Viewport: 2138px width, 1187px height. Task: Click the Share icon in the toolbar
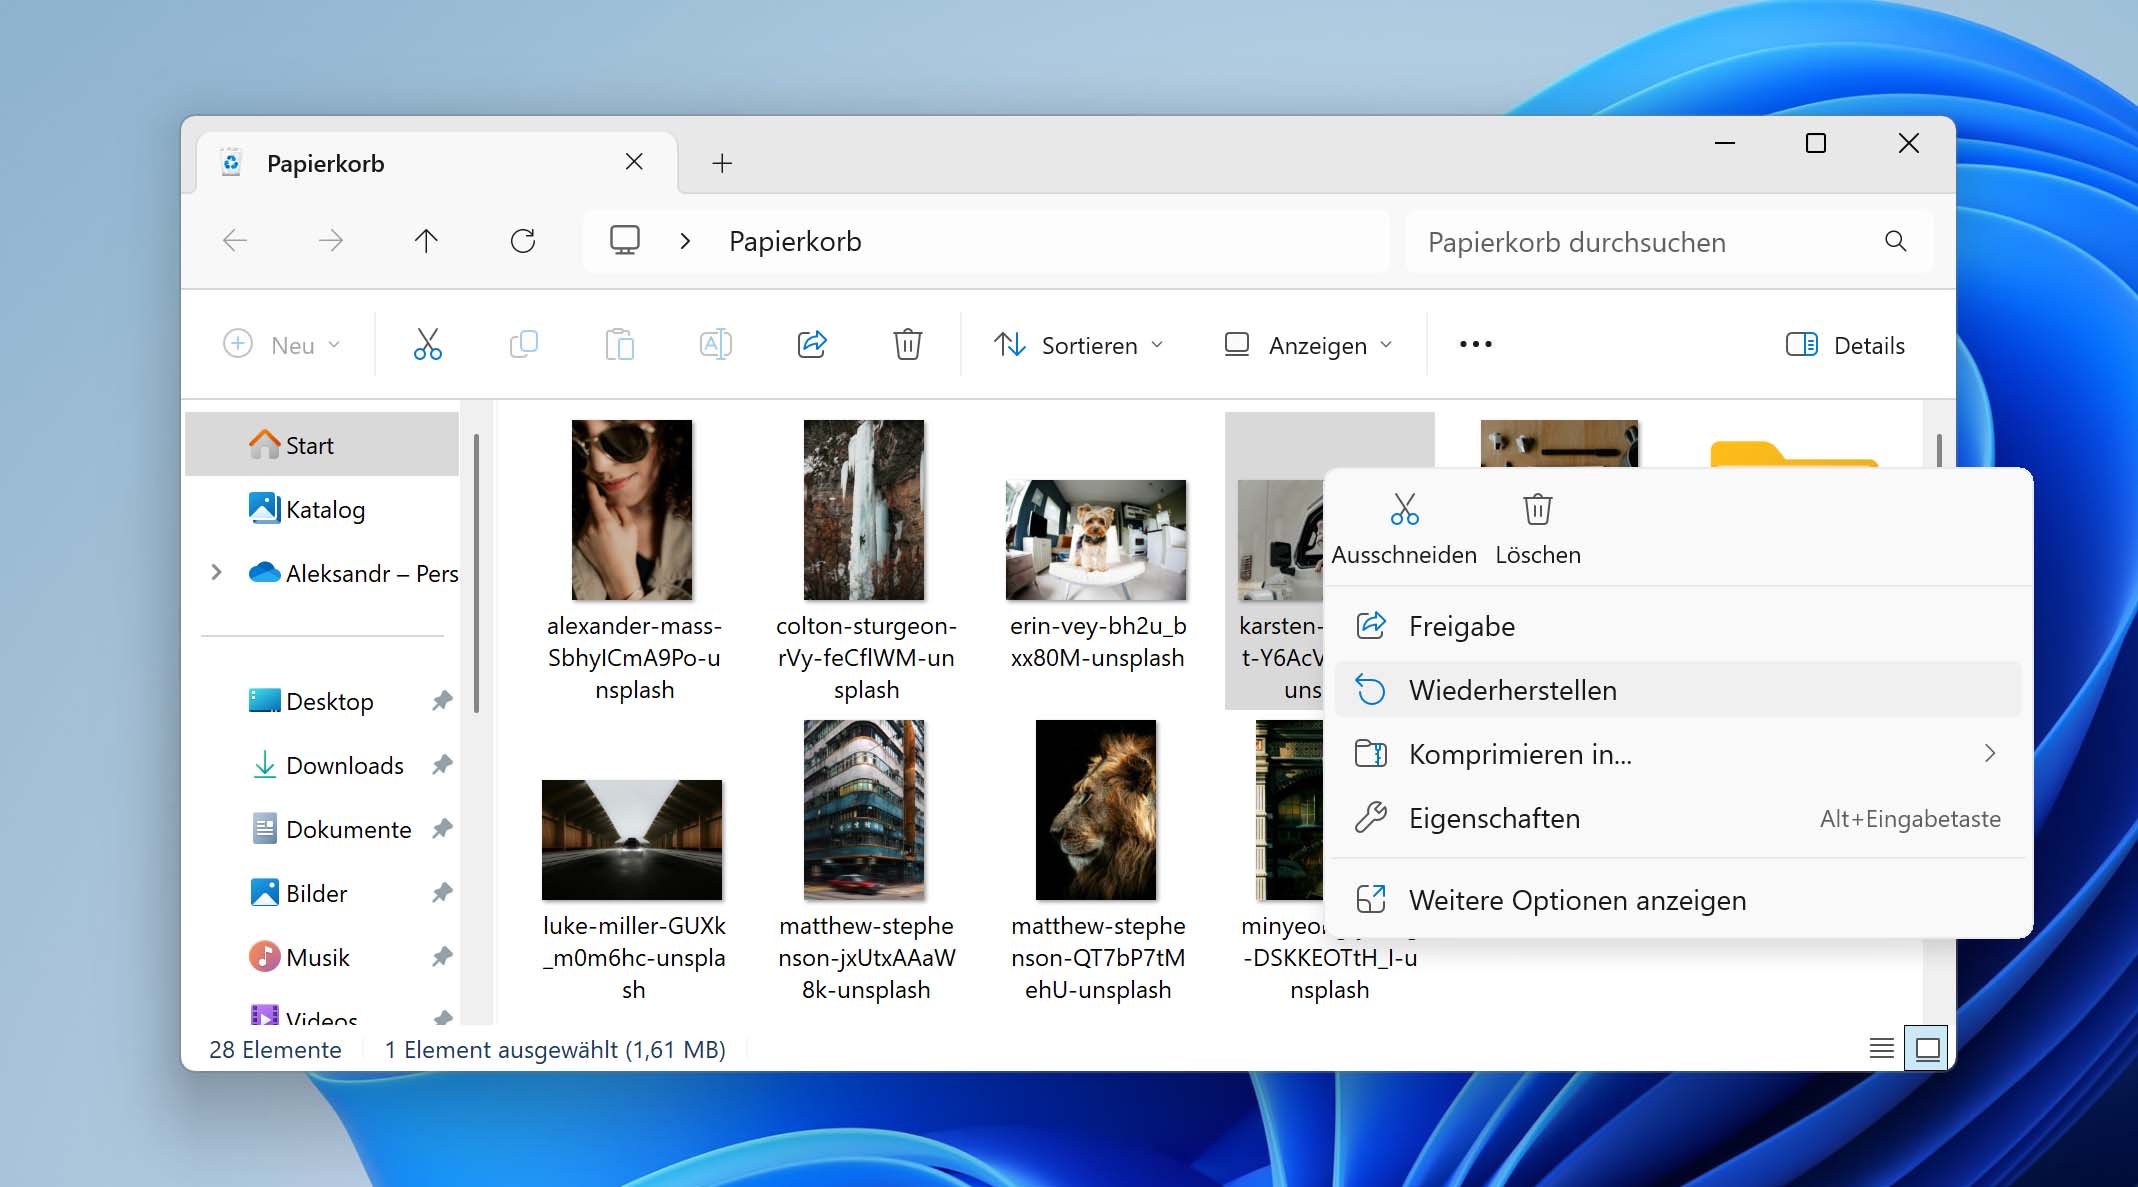[x=811, y=345]
